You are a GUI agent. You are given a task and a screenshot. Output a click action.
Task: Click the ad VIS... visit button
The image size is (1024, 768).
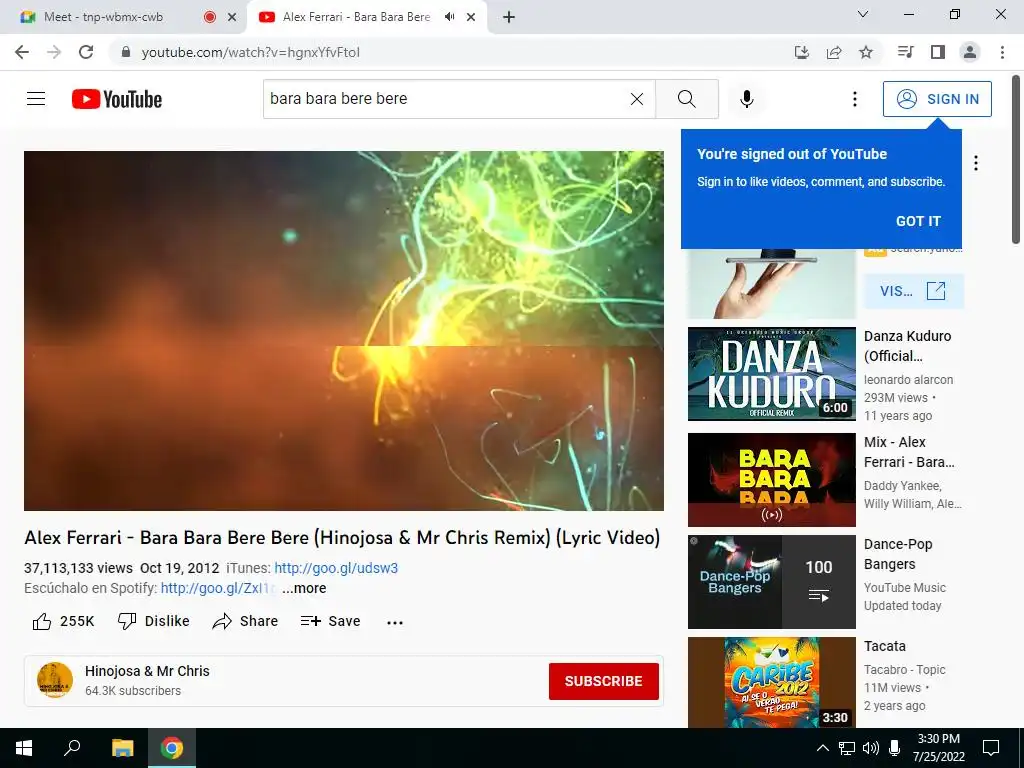pos(913,291)
